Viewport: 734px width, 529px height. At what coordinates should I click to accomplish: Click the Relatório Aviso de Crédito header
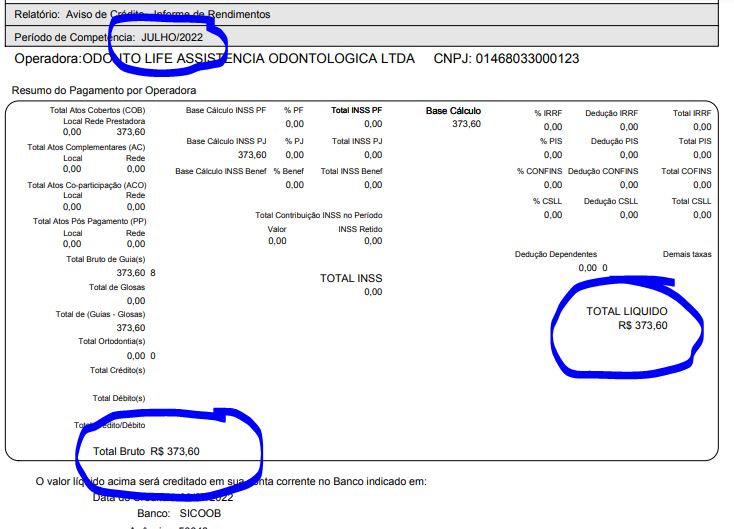coord(142,14)
